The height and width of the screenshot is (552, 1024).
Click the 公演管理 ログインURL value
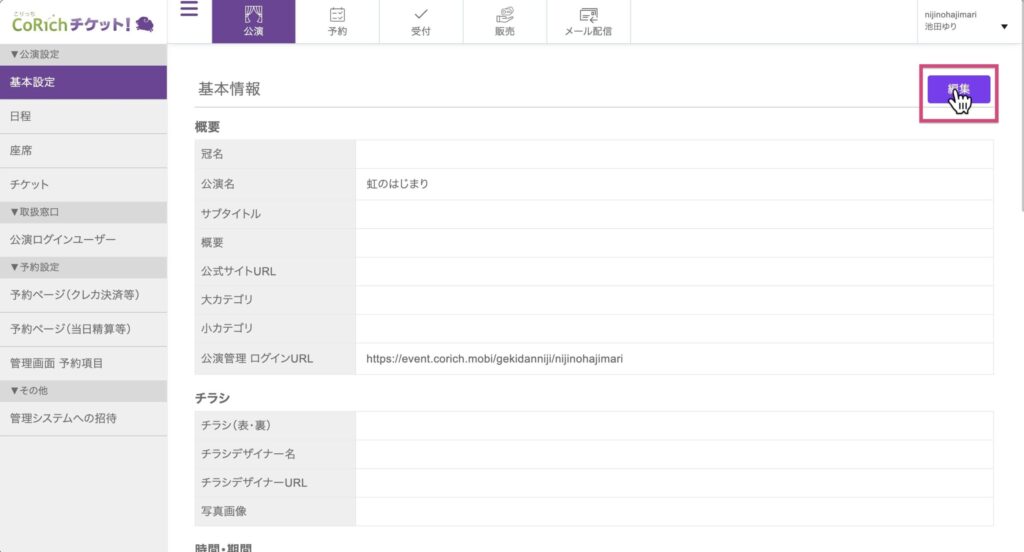coord(494,357)
